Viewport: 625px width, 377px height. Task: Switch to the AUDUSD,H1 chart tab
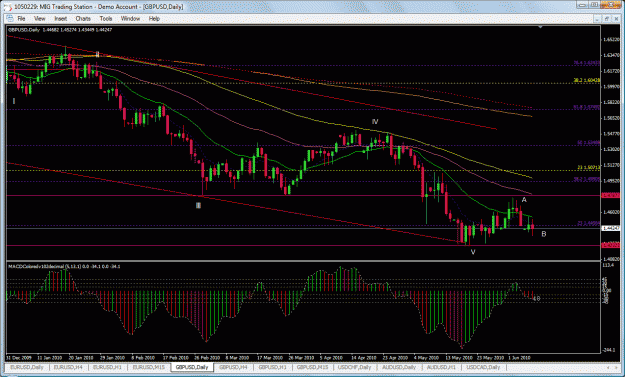coord(441,367)
